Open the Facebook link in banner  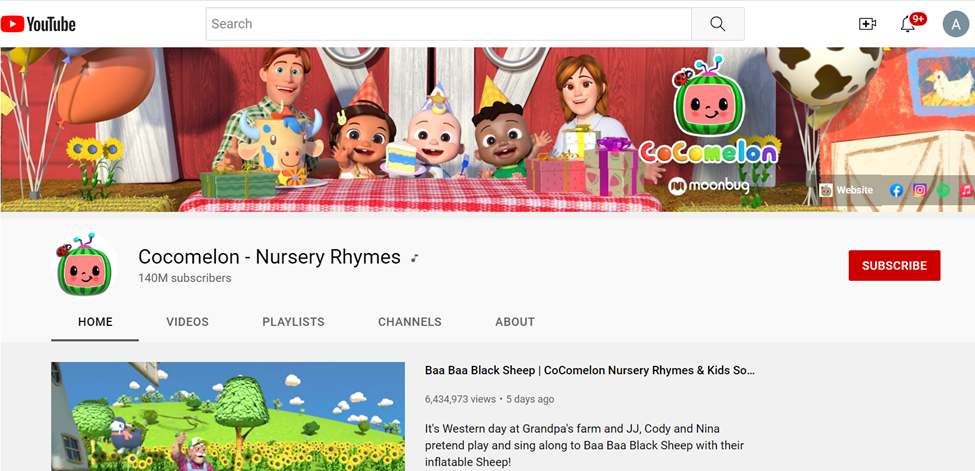pyautogui.click(x=896, y=190)
